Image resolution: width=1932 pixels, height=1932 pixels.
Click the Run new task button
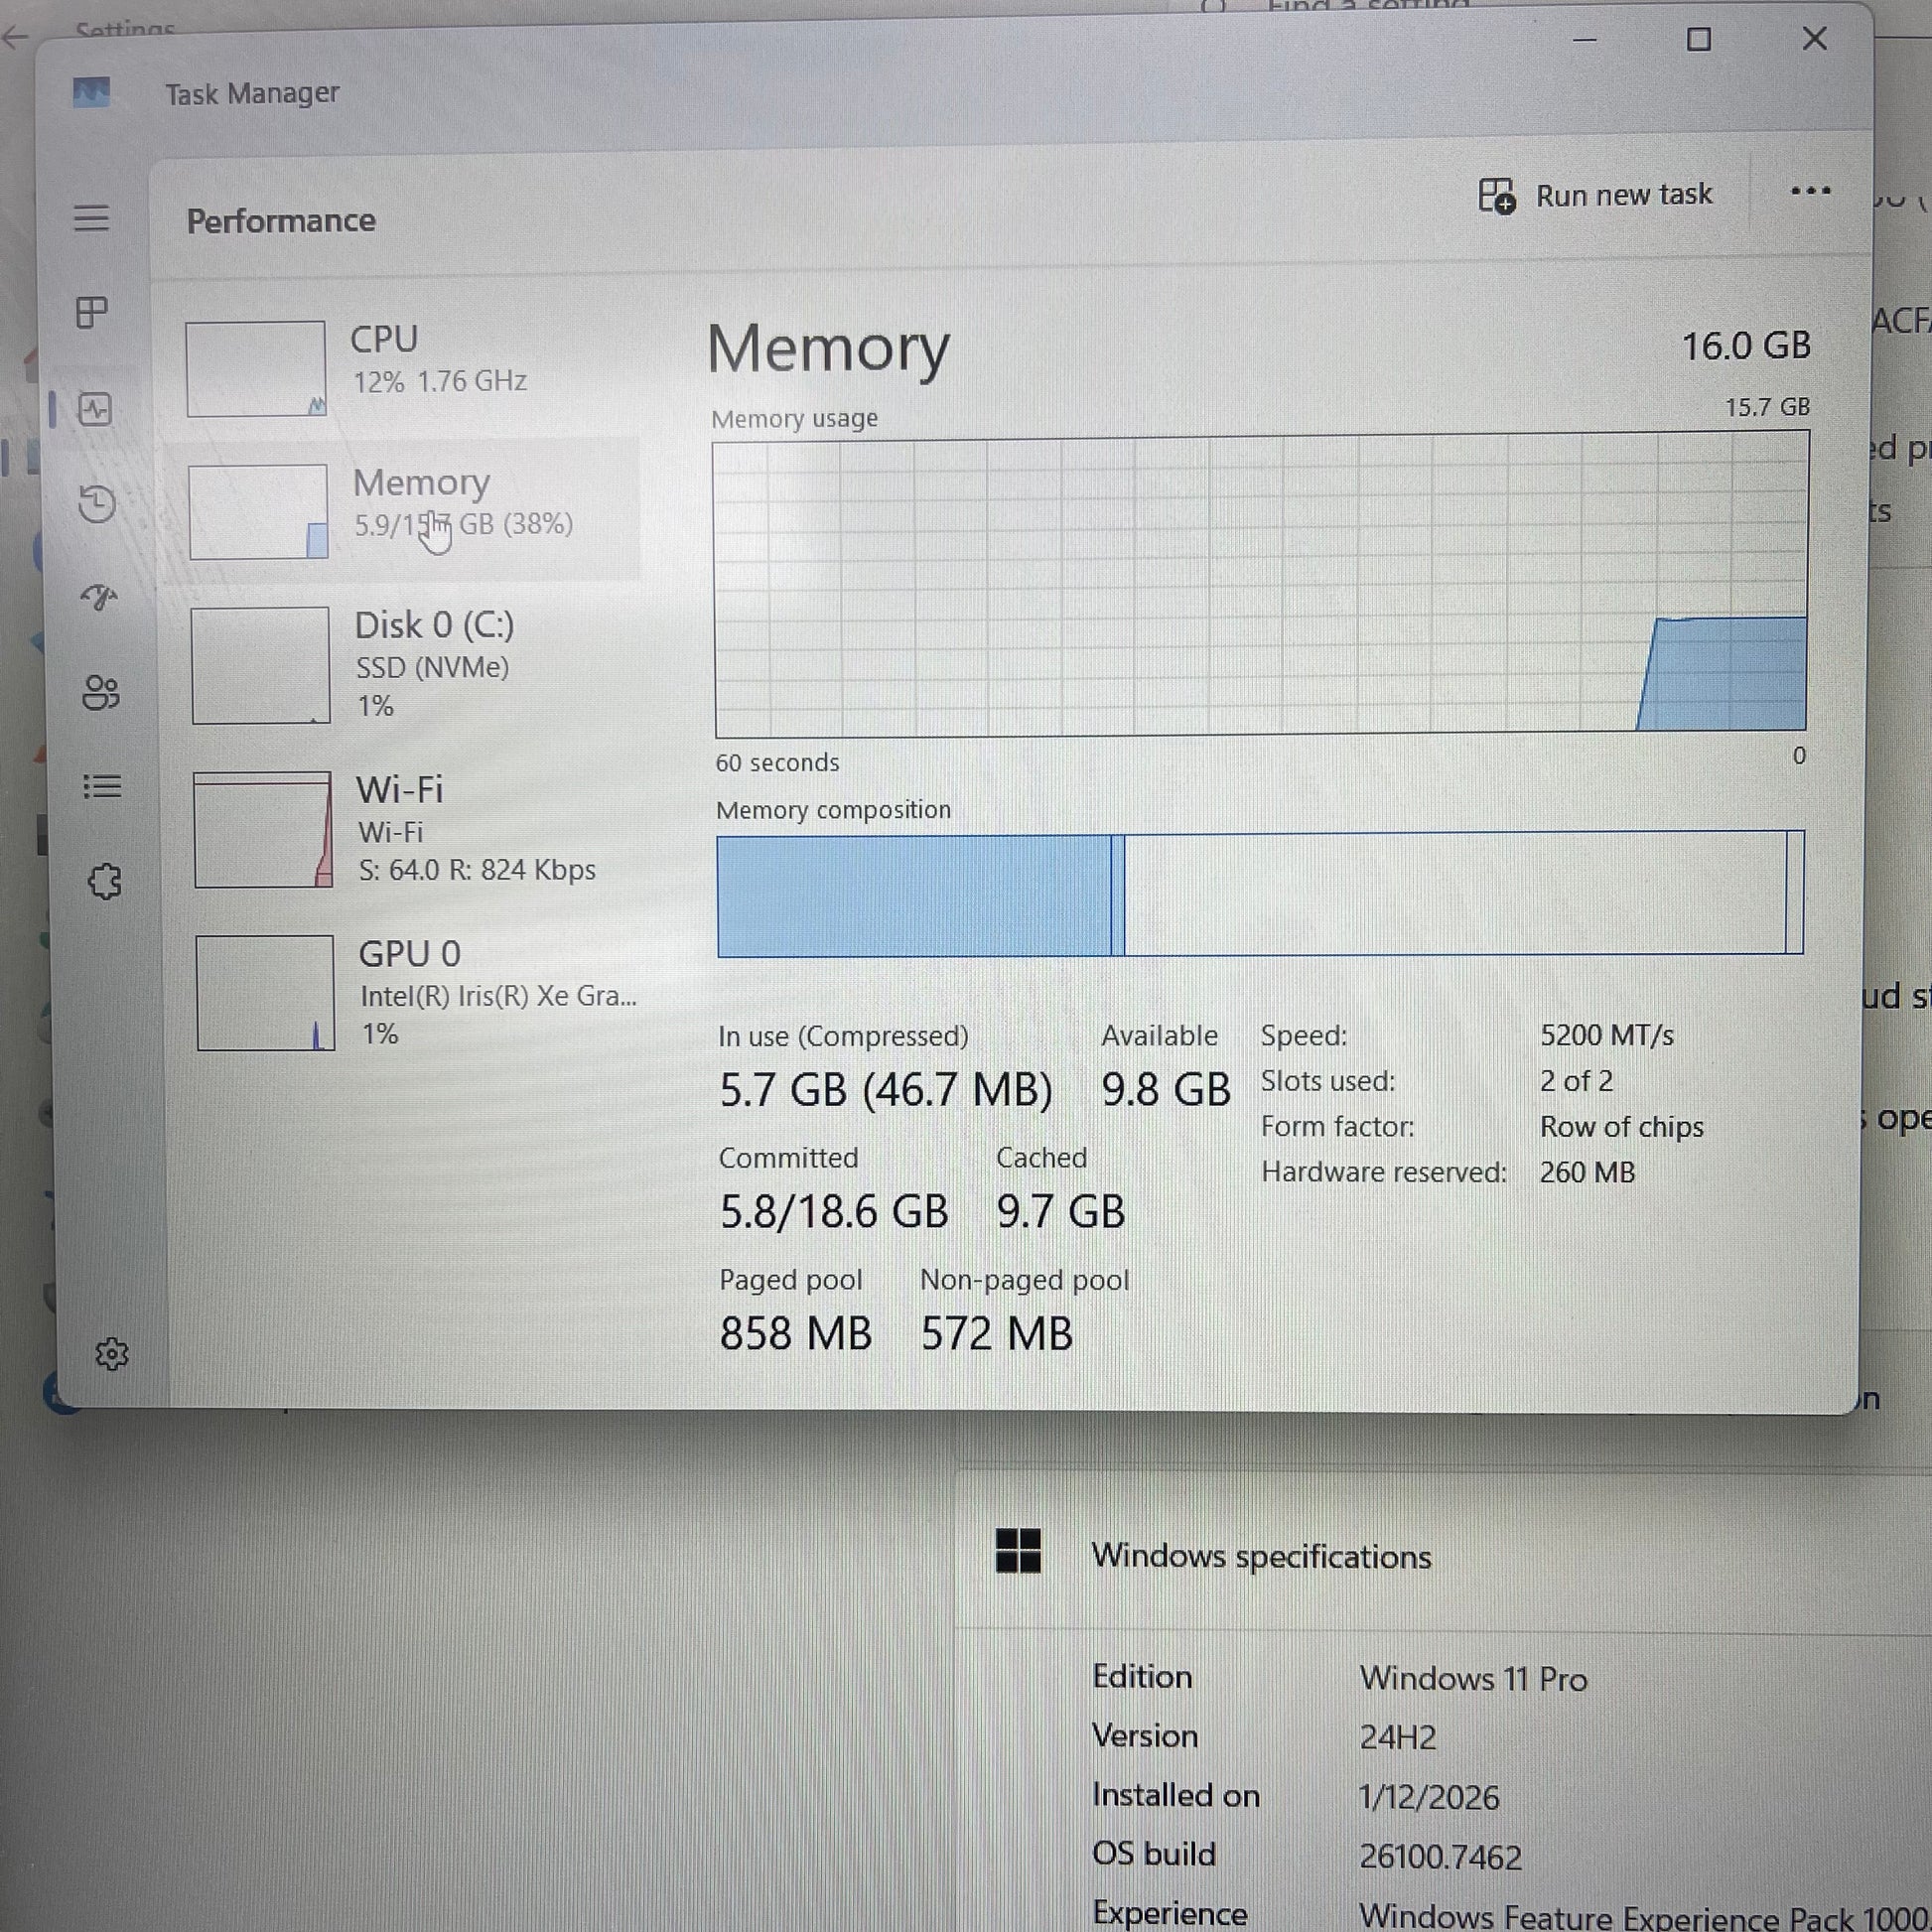1596,195
